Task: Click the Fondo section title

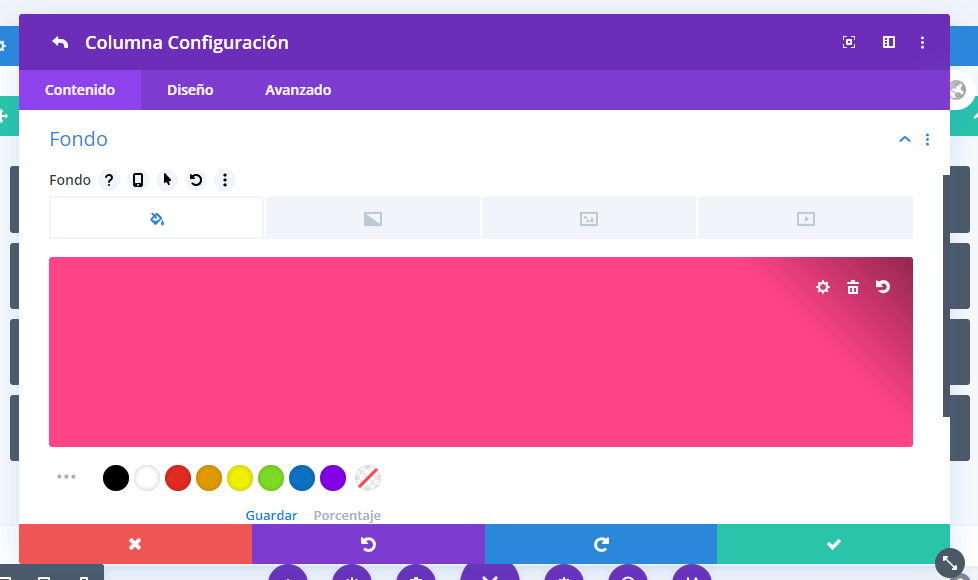Action: [79, 138]
